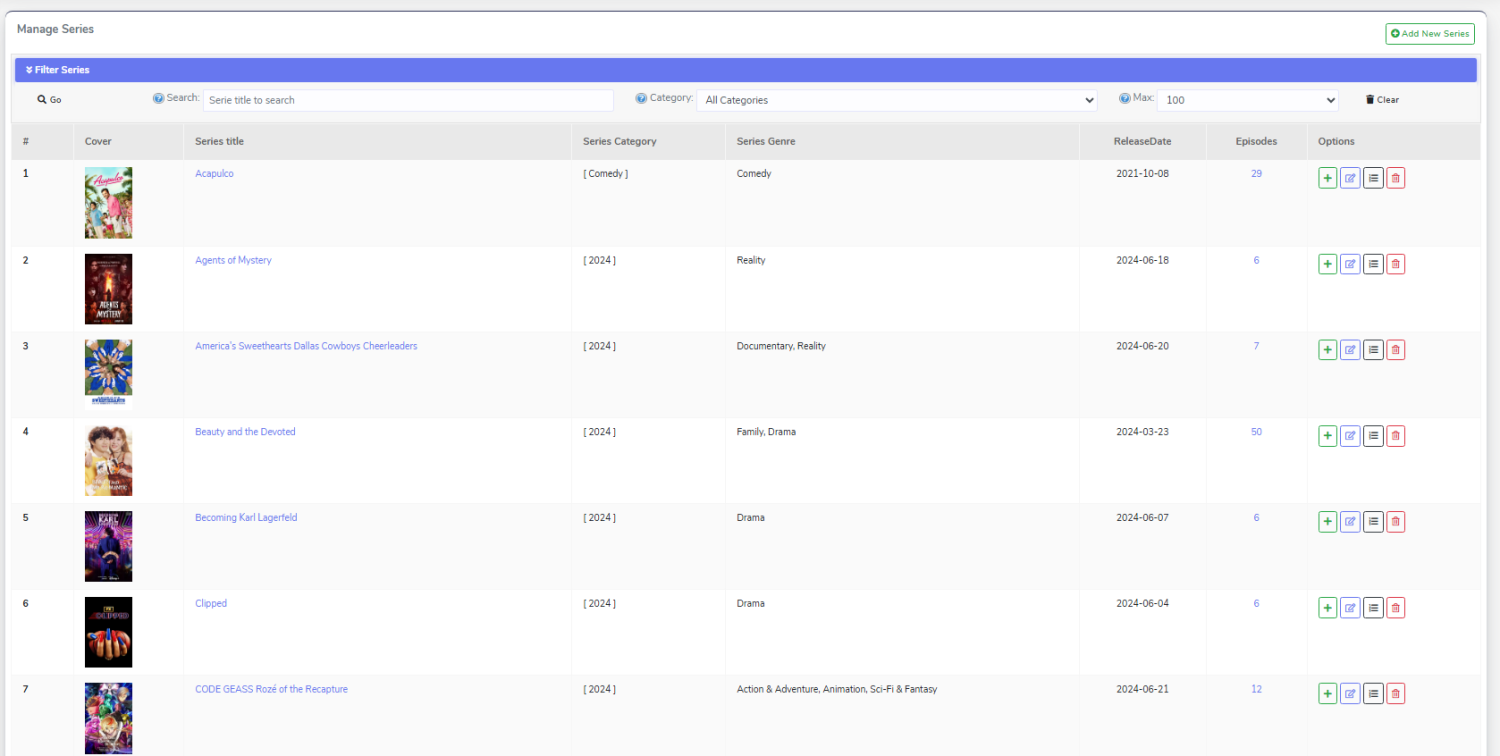Collapse the Filter Series panel
Image resolution: width=1500 pixels, height=756 pixels.
tap(58, 70)
